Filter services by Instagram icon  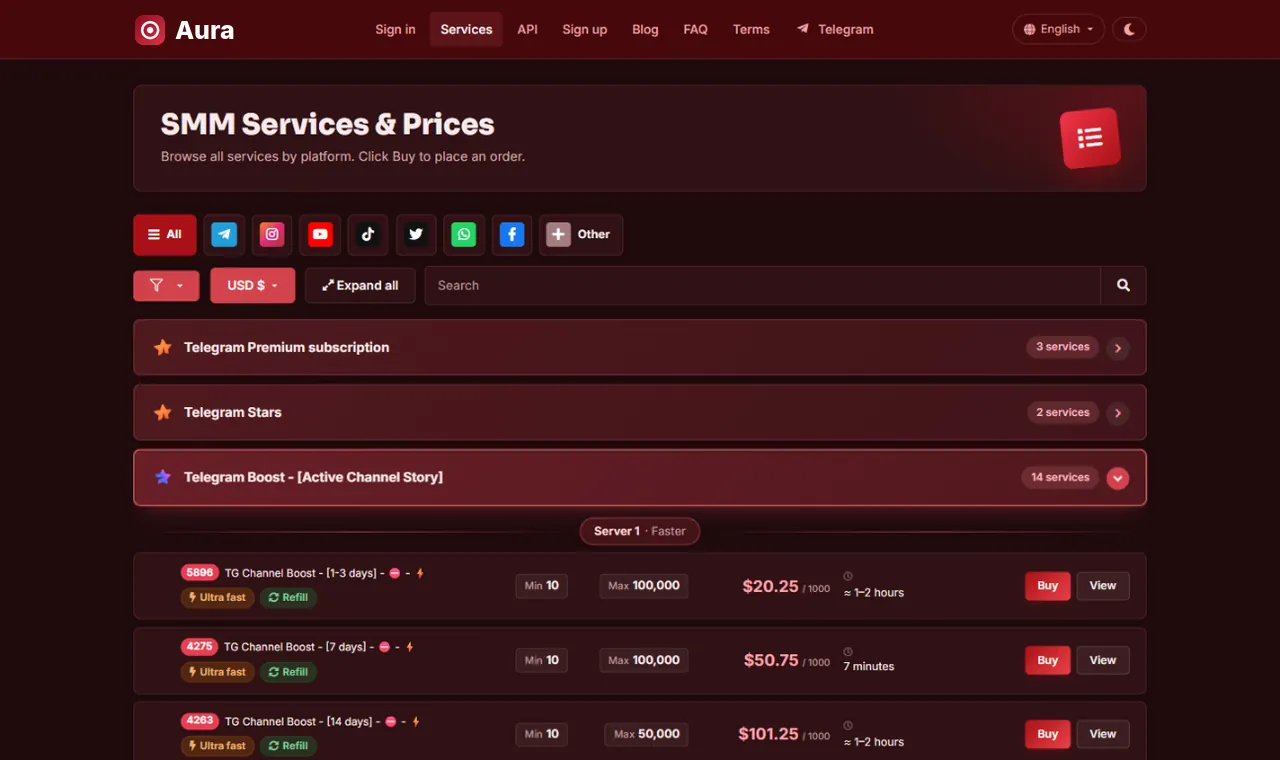click(x=272, y=235)
